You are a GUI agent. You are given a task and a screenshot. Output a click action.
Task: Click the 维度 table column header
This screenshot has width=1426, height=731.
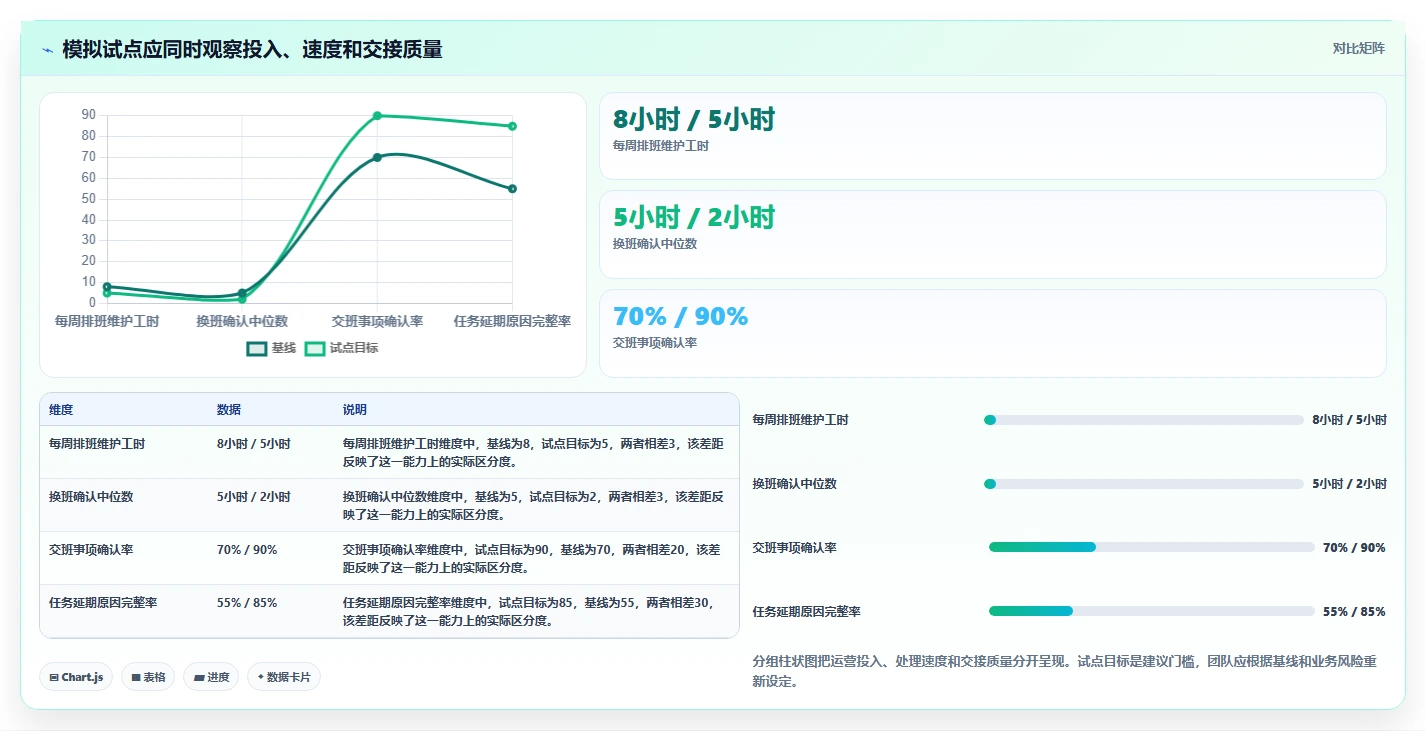61,410
